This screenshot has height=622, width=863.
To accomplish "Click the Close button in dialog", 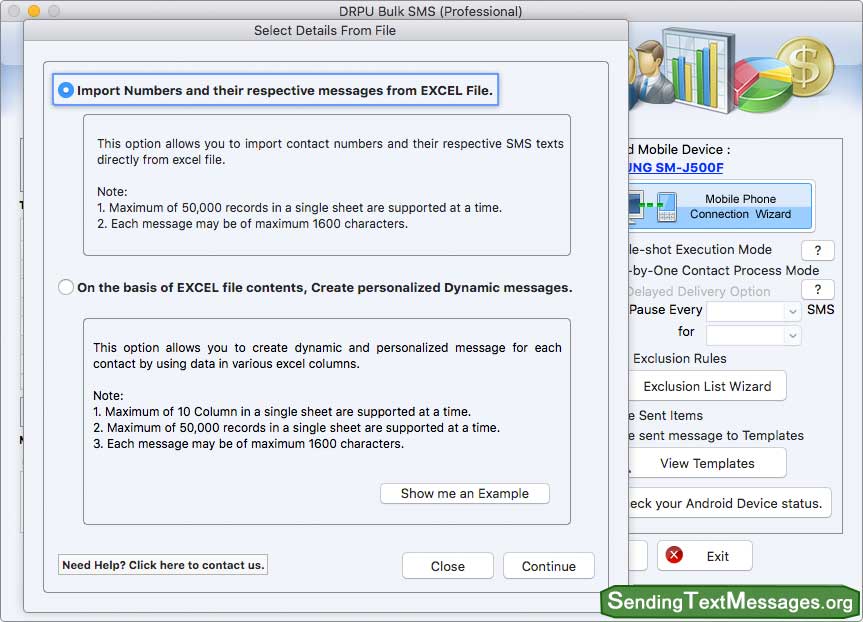I will pyautogui.click(x=447, y=566).
